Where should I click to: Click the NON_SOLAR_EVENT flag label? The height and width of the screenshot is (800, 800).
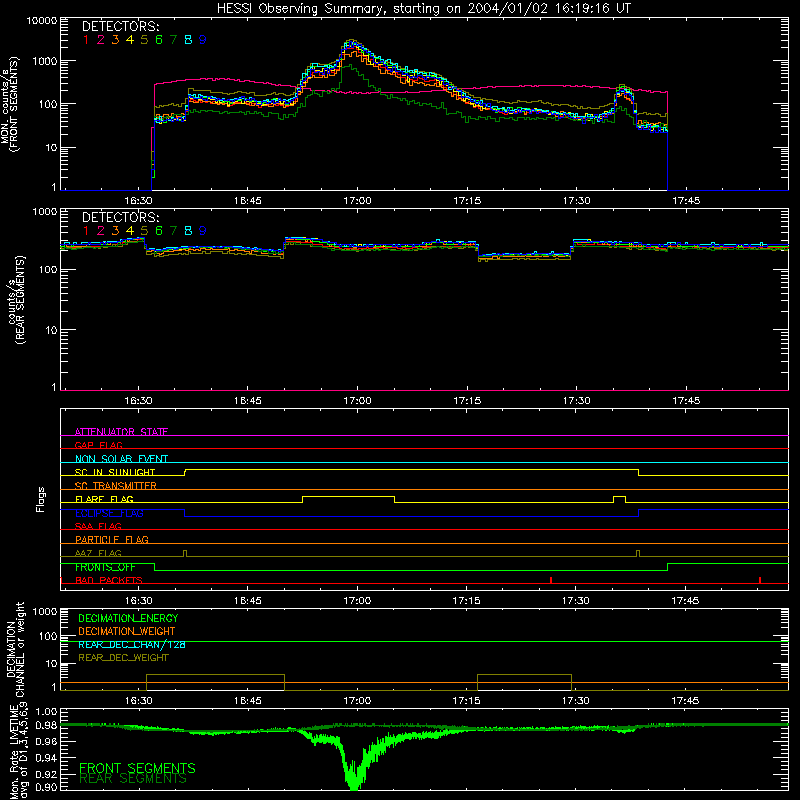pos(121,459)
